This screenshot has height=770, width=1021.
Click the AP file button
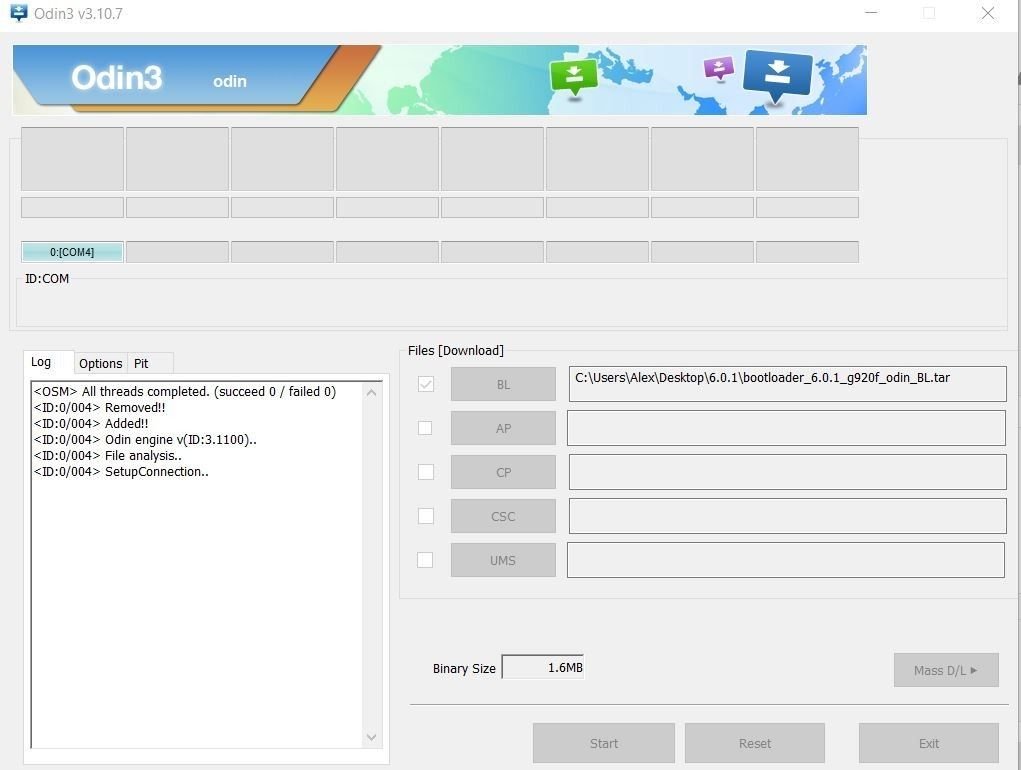(503, 428)
